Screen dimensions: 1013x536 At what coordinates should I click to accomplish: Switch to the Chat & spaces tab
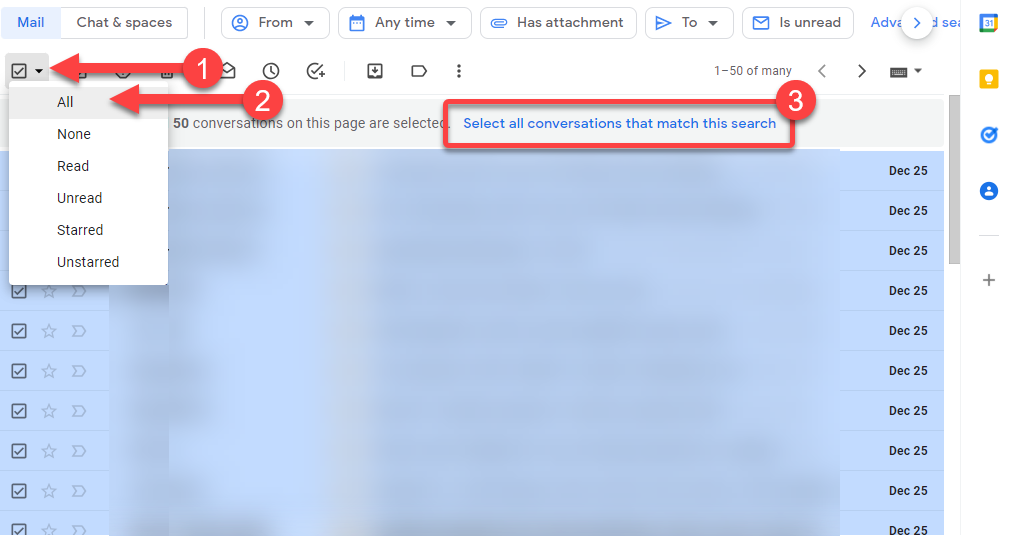coord(125,23)
